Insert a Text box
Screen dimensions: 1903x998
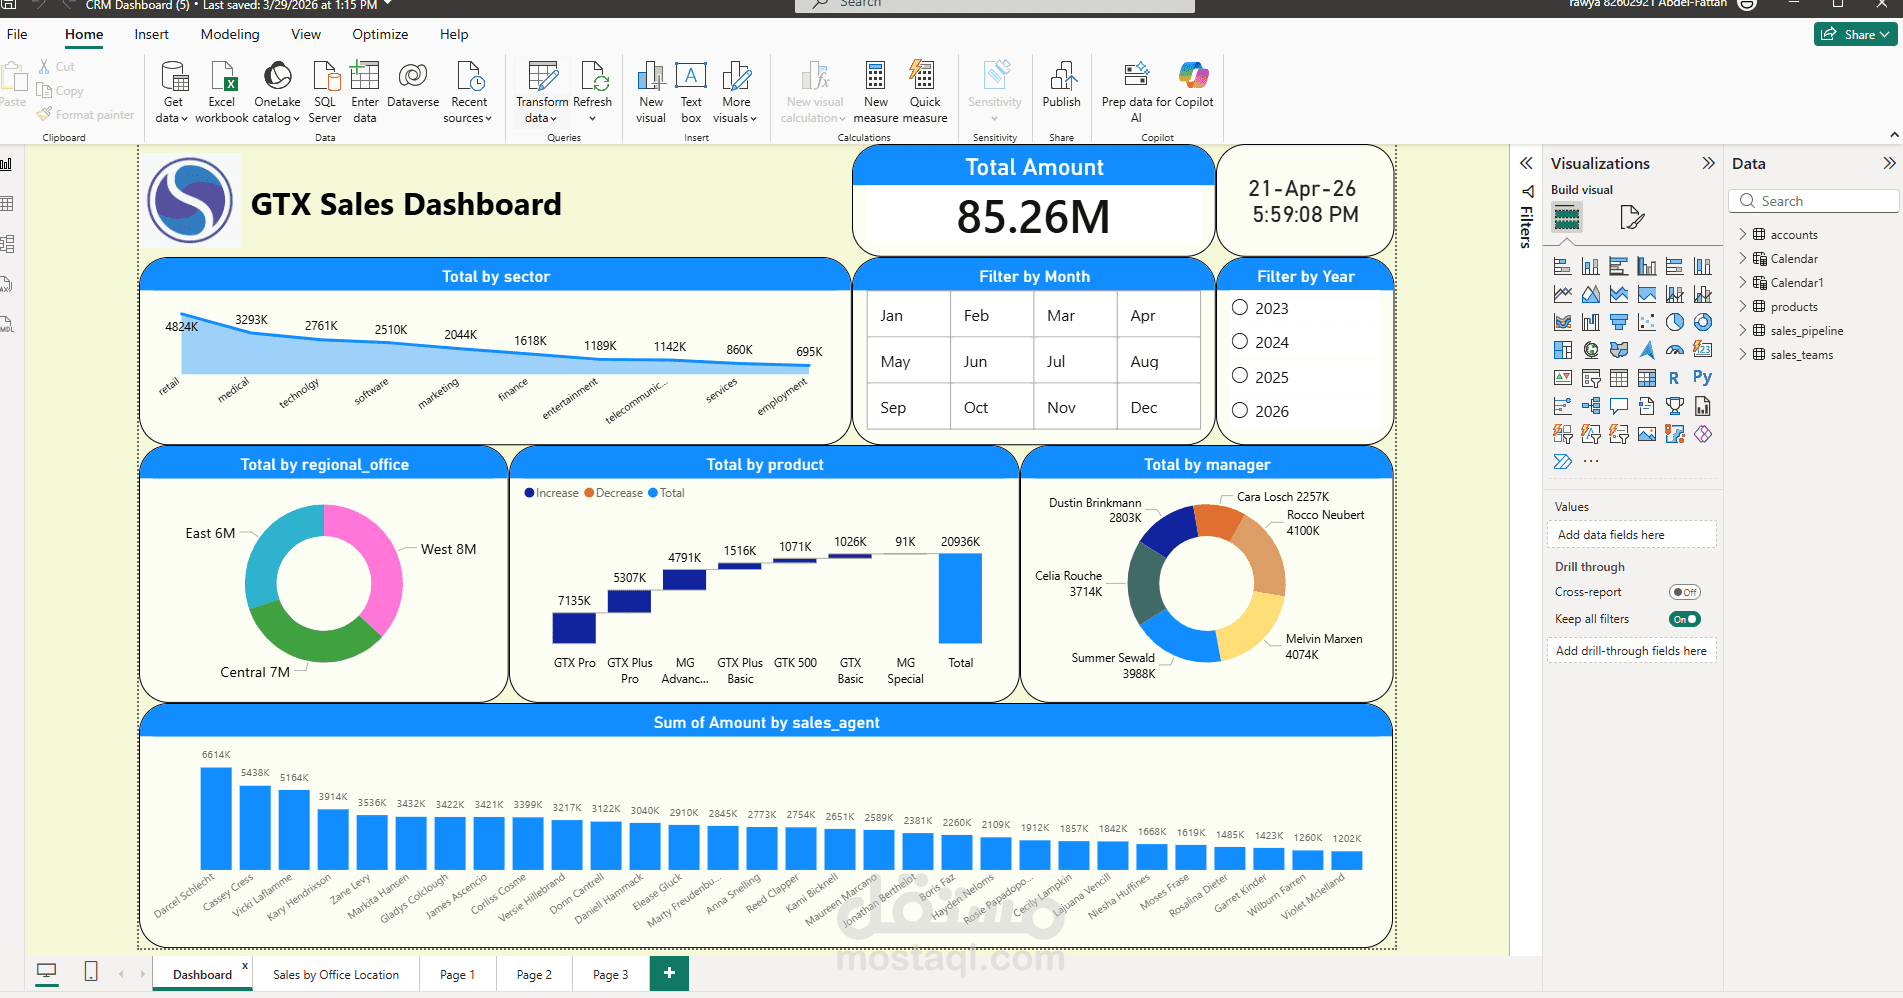pyautogui.click(x=691, y=92)
